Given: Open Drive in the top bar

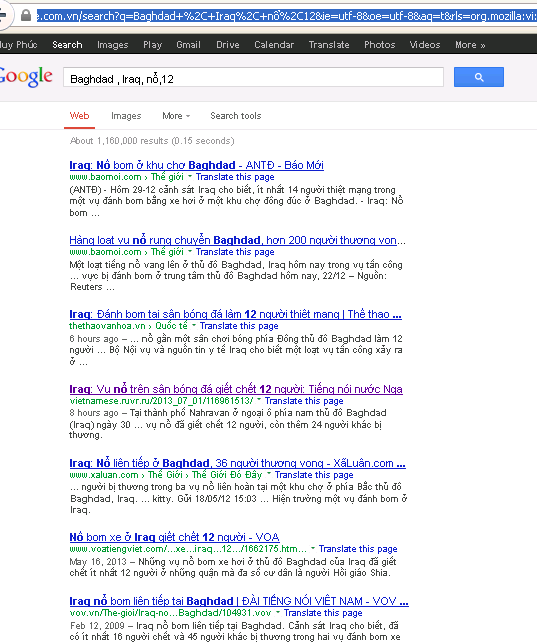Looking at the screenshot, I should (x=228, y=45).
